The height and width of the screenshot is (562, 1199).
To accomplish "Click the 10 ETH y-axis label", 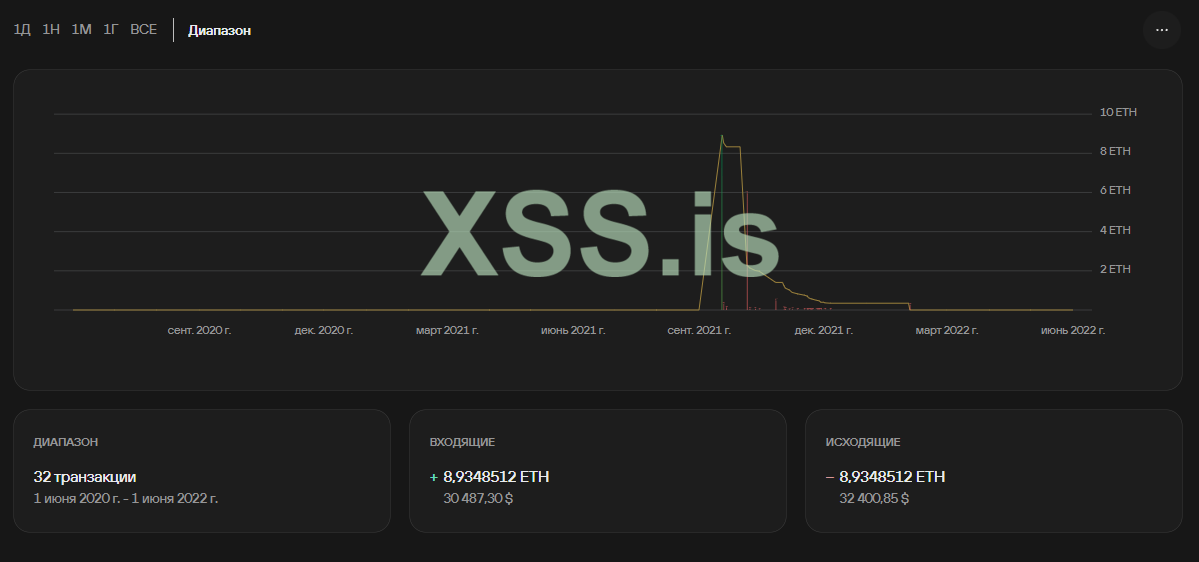I will [1119, 112].
